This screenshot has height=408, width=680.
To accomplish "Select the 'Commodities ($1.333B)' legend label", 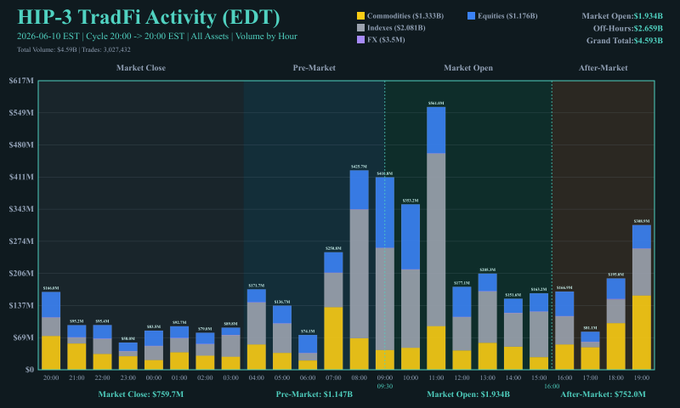I will tap(405, 16).
